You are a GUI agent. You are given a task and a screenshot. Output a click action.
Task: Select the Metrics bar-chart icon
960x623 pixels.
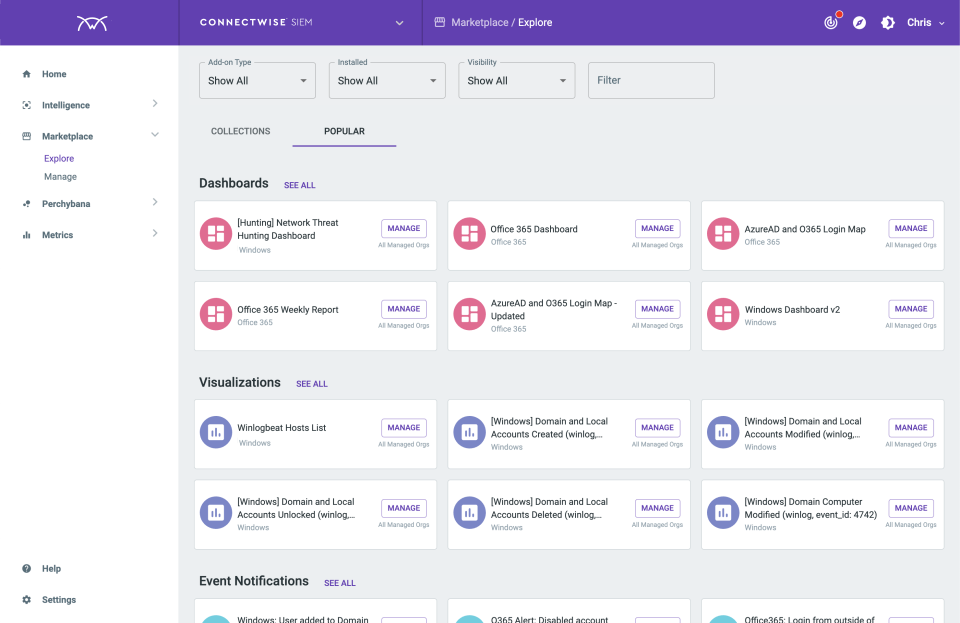(x=24, y=234)
